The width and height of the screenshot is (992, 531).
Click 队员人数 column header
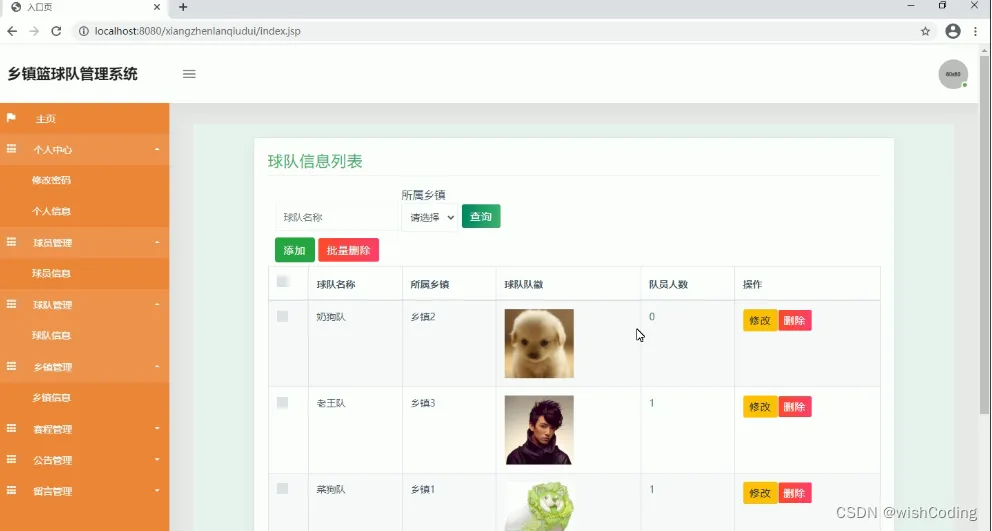pos(668,284)
